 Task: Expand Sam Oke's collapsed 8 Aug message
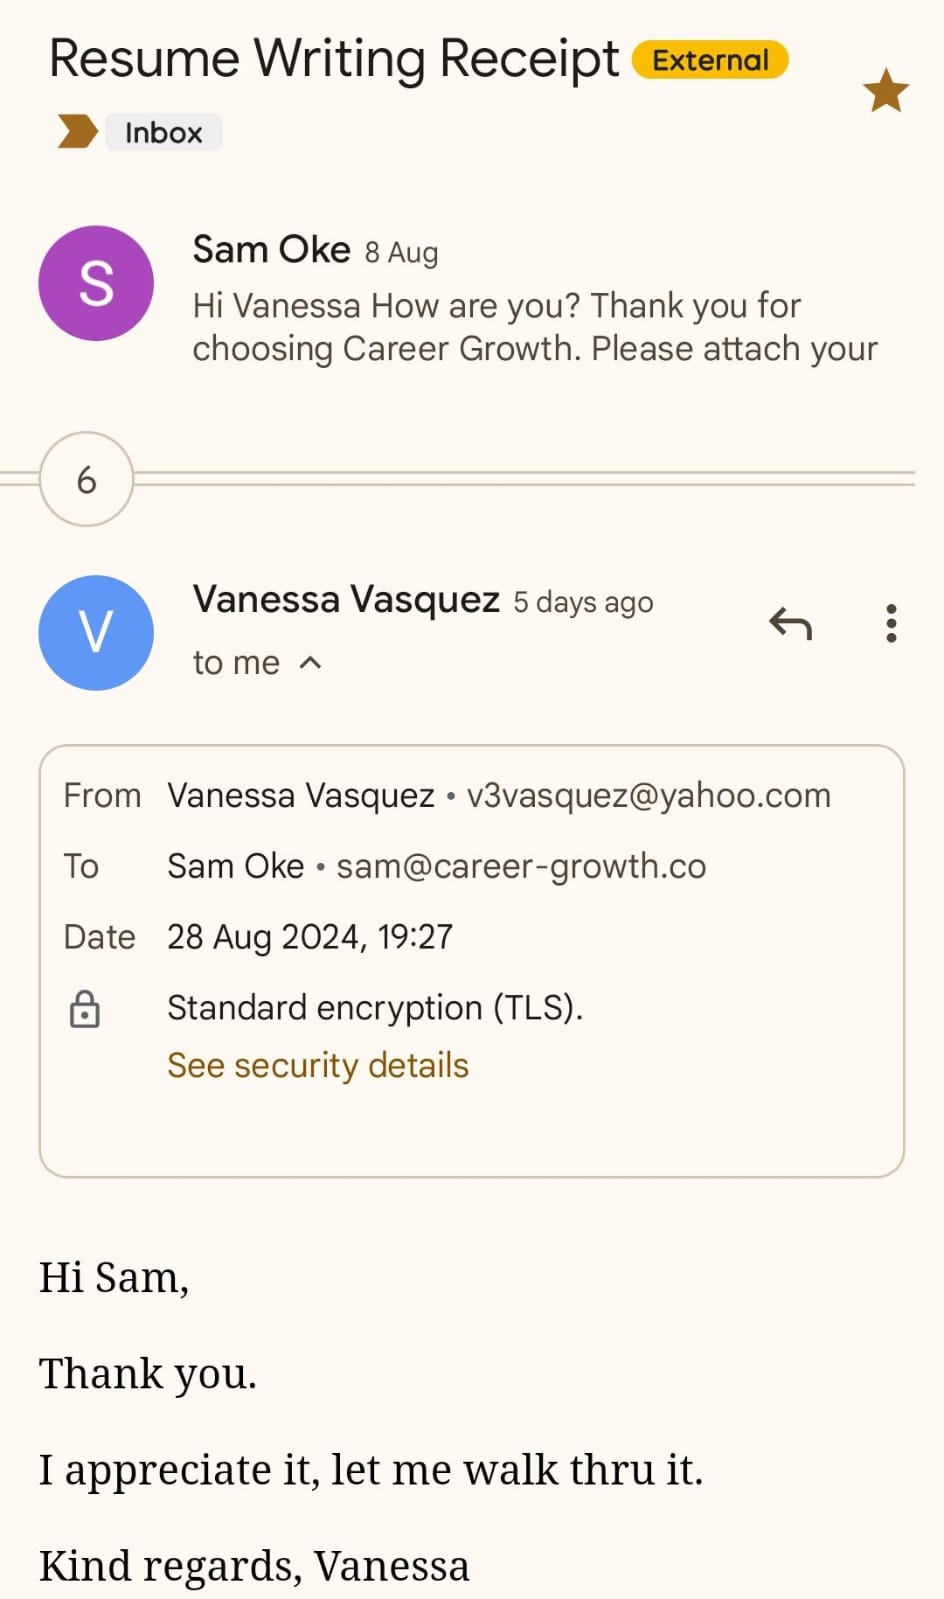[534, 328]
